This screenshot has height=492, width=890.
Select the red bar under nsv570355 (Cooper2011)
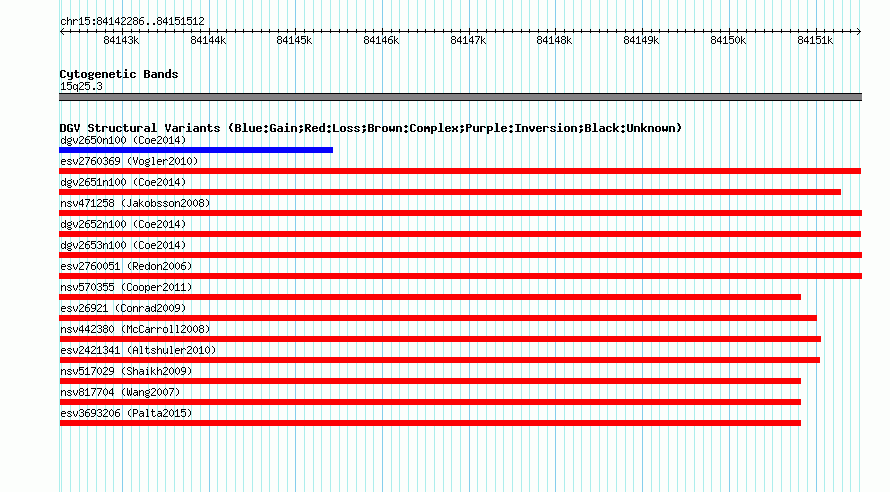tap(430, 297)
